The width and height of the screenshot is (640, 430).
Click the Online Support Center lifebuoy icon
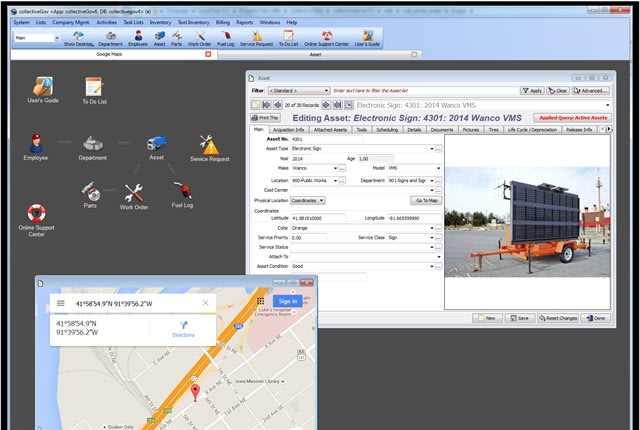[x=37, y=214]
